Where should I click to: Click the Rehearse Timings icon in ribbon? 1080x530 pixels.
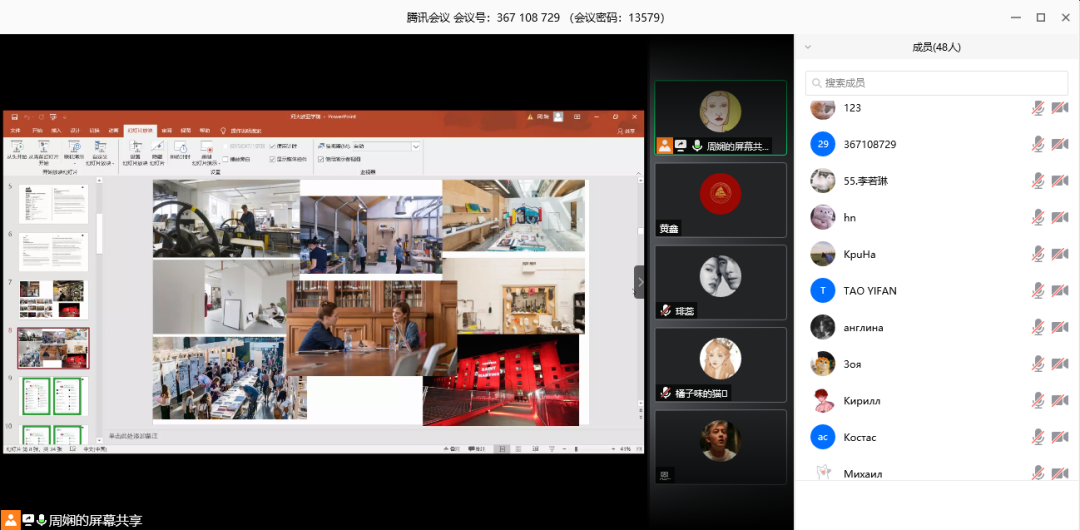pos(180,147)
